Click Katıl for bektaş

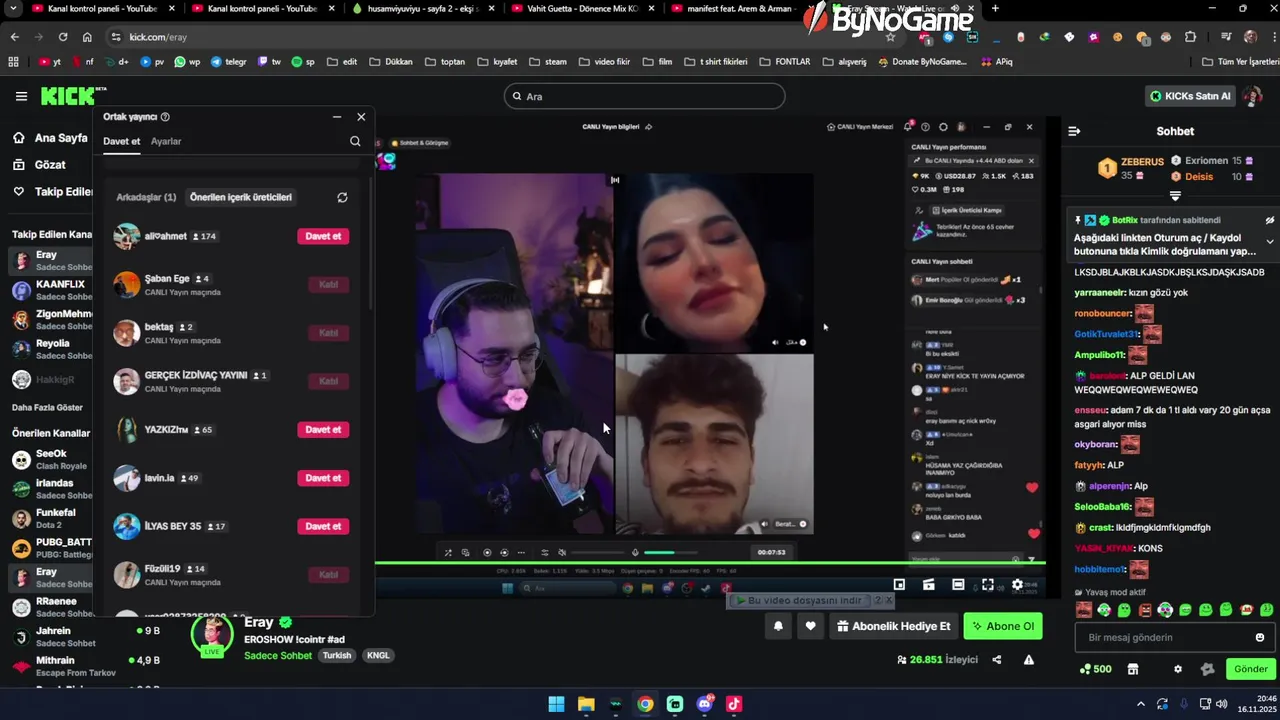tap(328, 333)
